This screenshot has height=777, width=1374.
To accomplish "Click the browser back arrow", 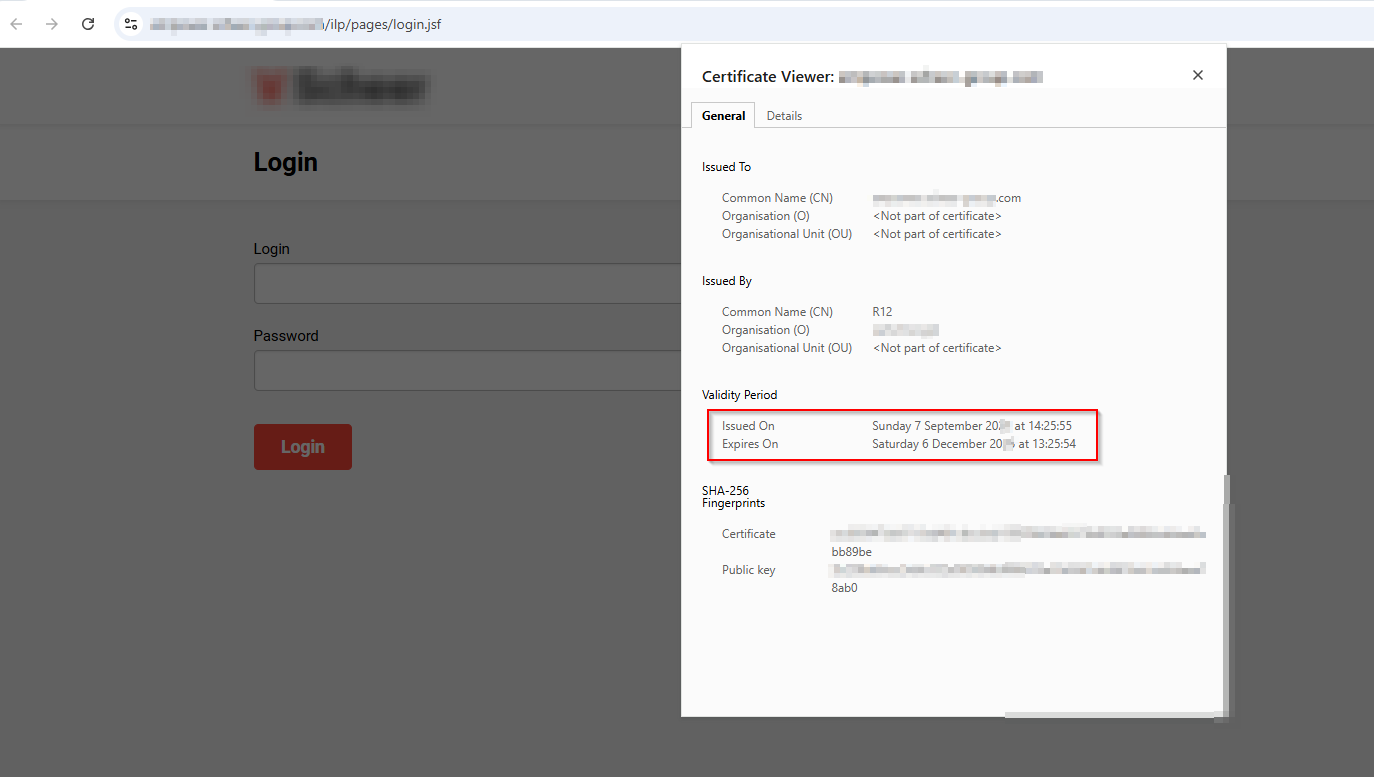I will 16,24.
